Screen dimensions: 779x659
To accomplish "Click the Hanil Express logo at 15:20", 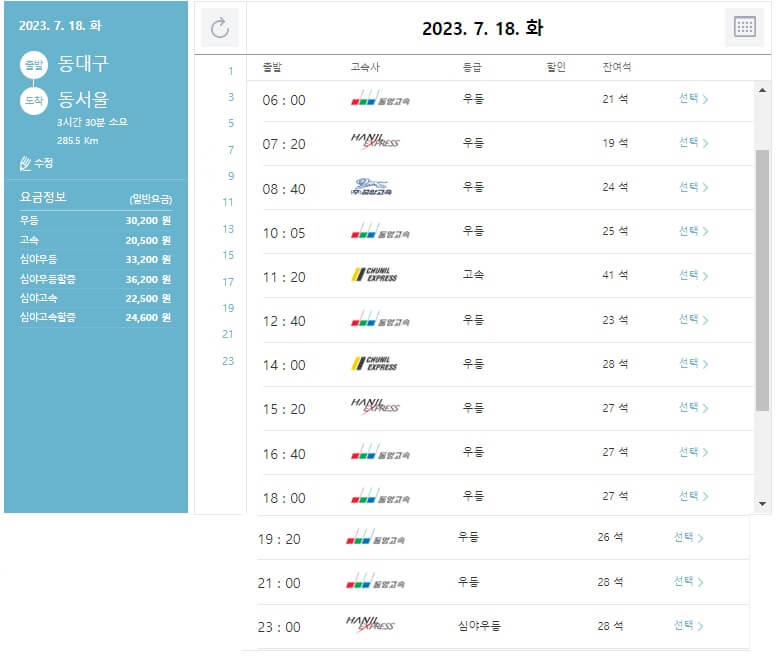I will pos(375,407).
